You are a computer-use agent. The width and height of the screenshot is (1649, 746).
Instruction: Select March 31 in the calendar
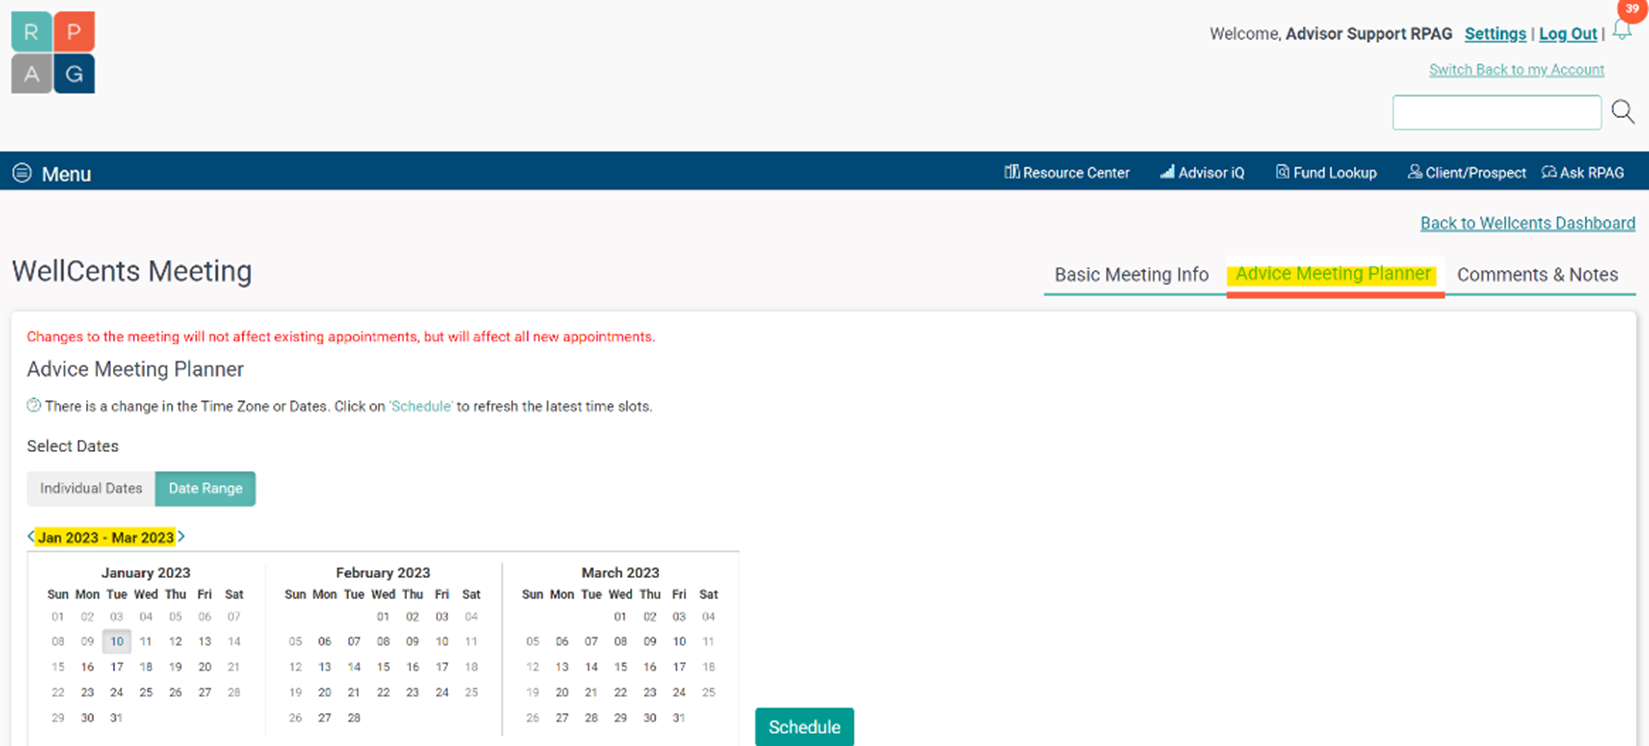(679, 718)
